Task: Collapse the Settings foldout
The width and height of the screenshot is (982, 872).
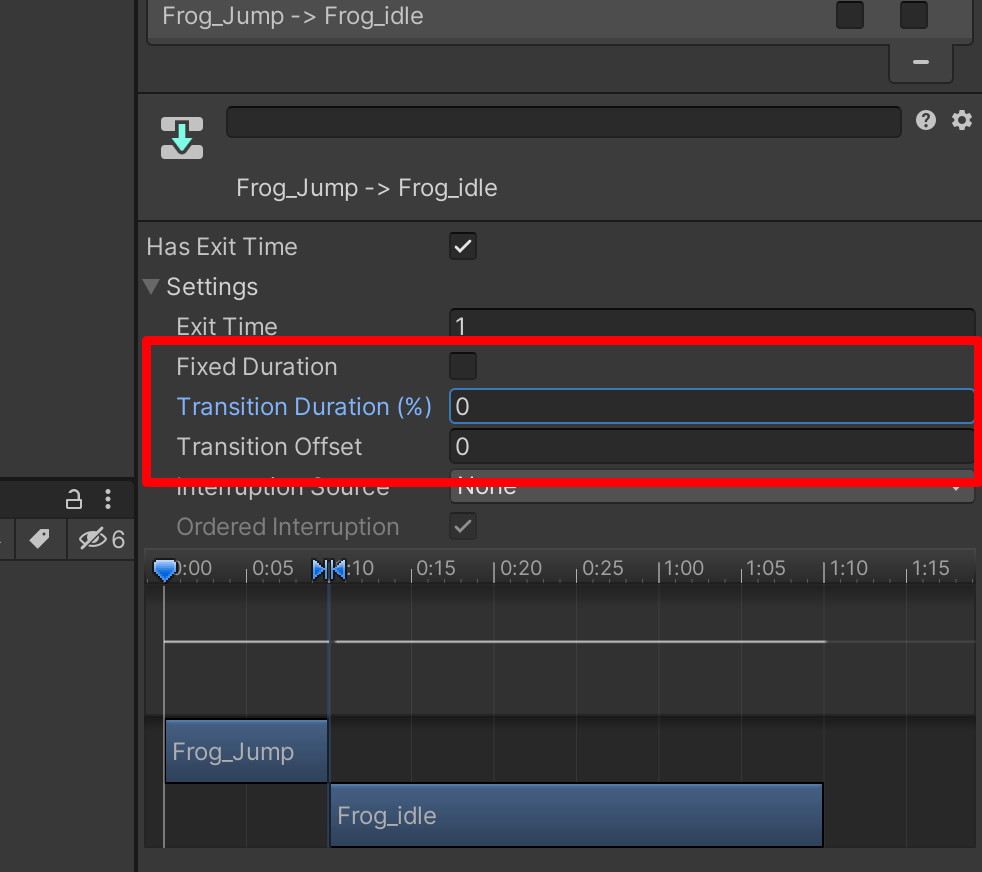Action: [x=151, y=287]
